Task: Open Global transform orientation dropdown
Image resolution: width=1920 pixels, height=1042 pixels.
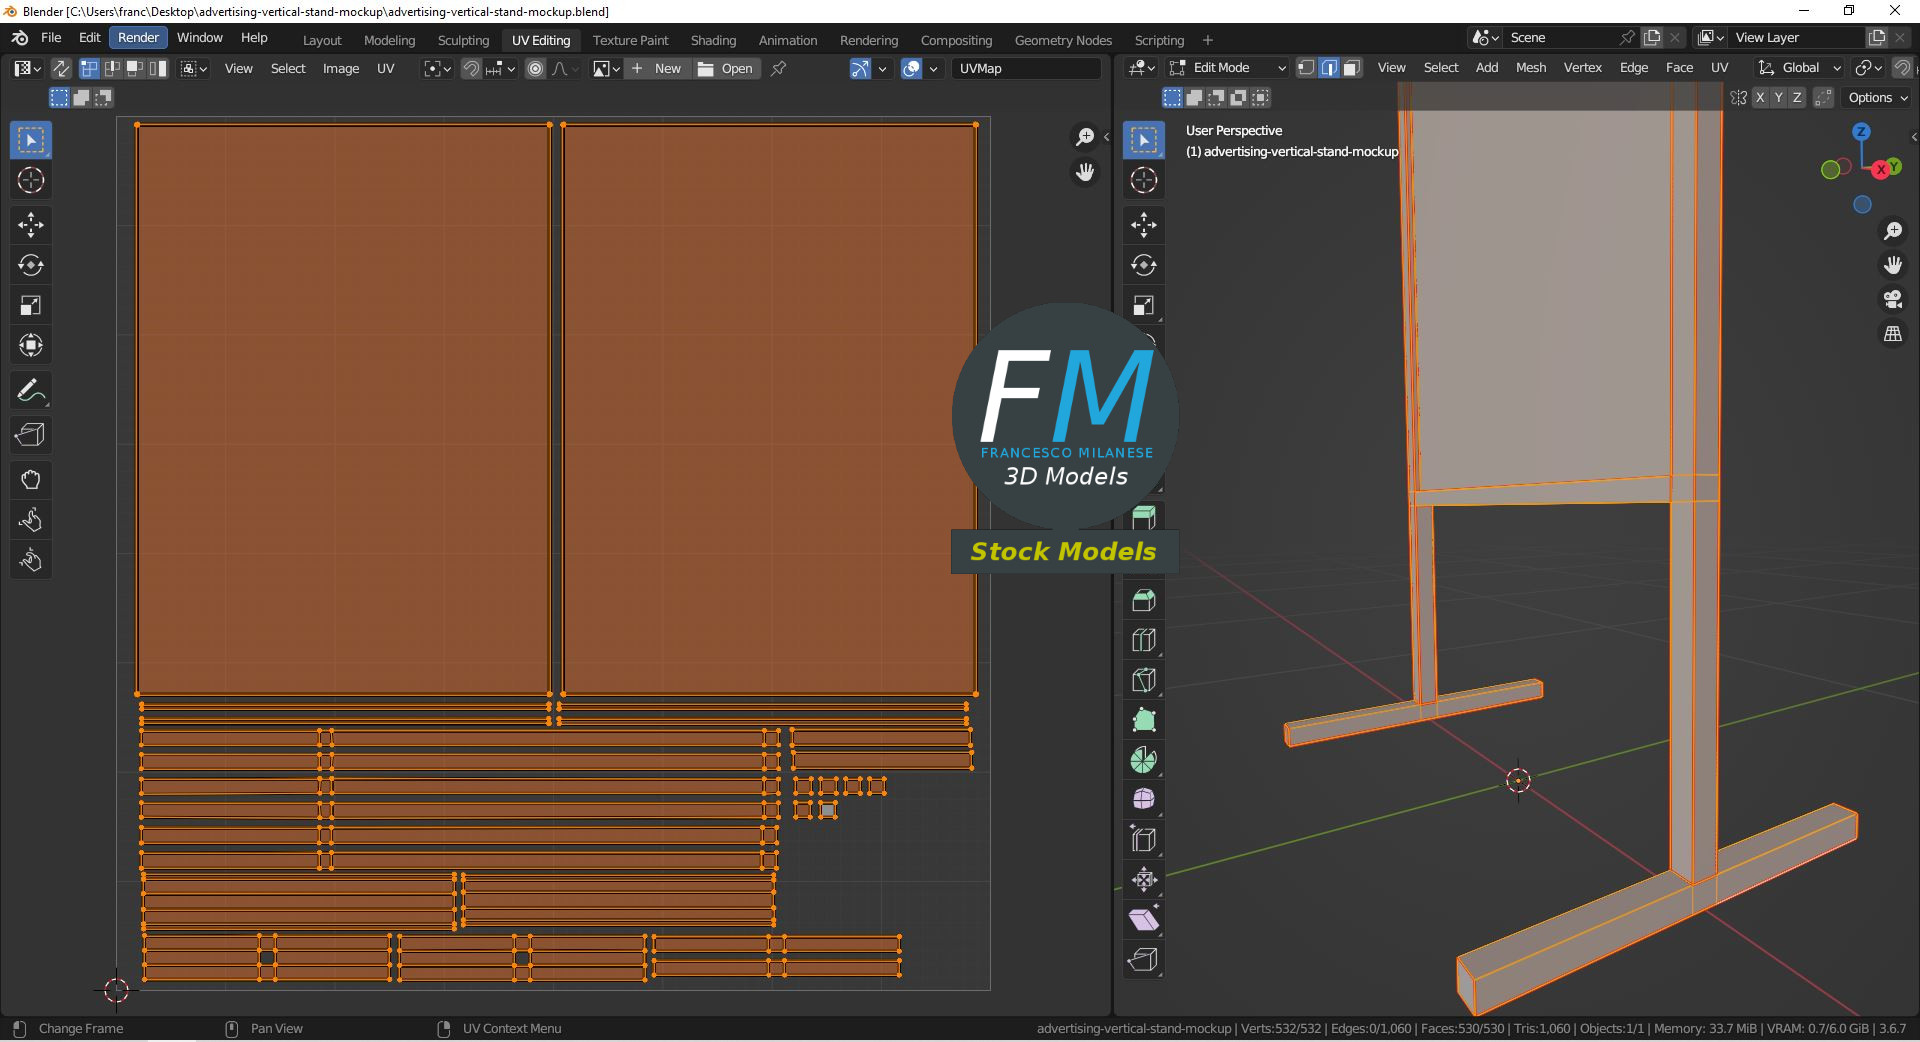Action: tap(1800, 67)
